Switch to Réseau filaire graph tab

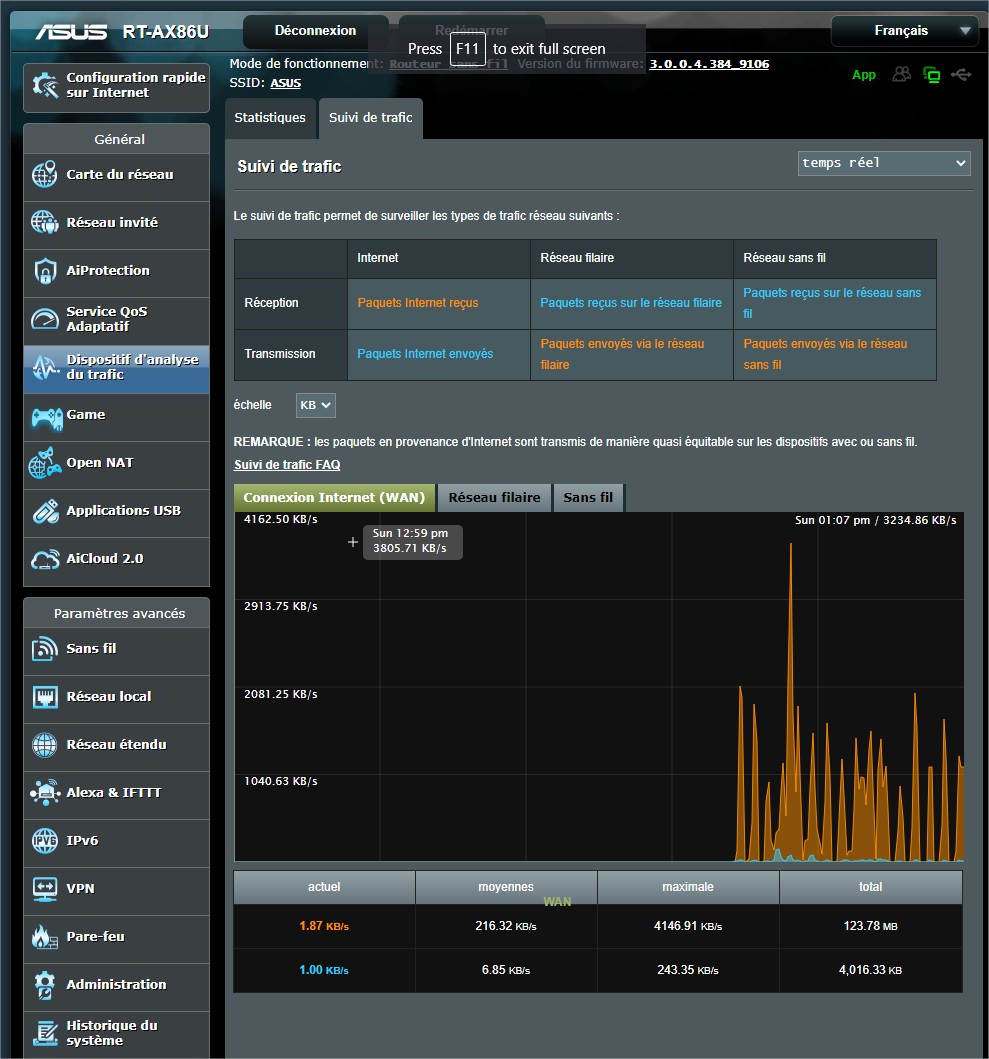tap(494, 498)
